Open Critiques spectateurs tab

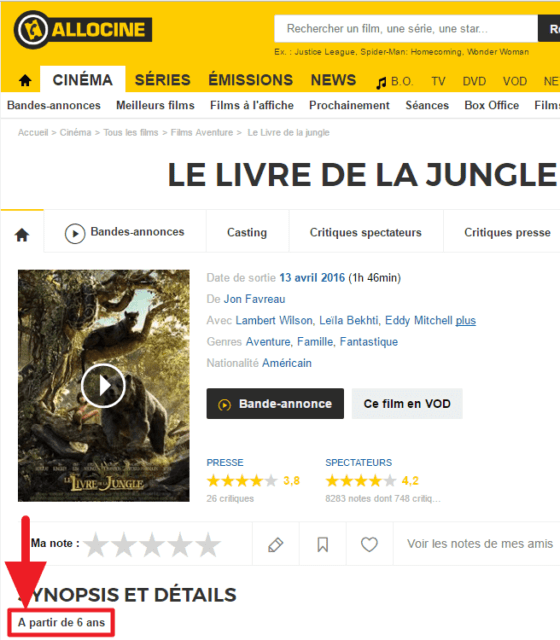[x=366, y=232]
